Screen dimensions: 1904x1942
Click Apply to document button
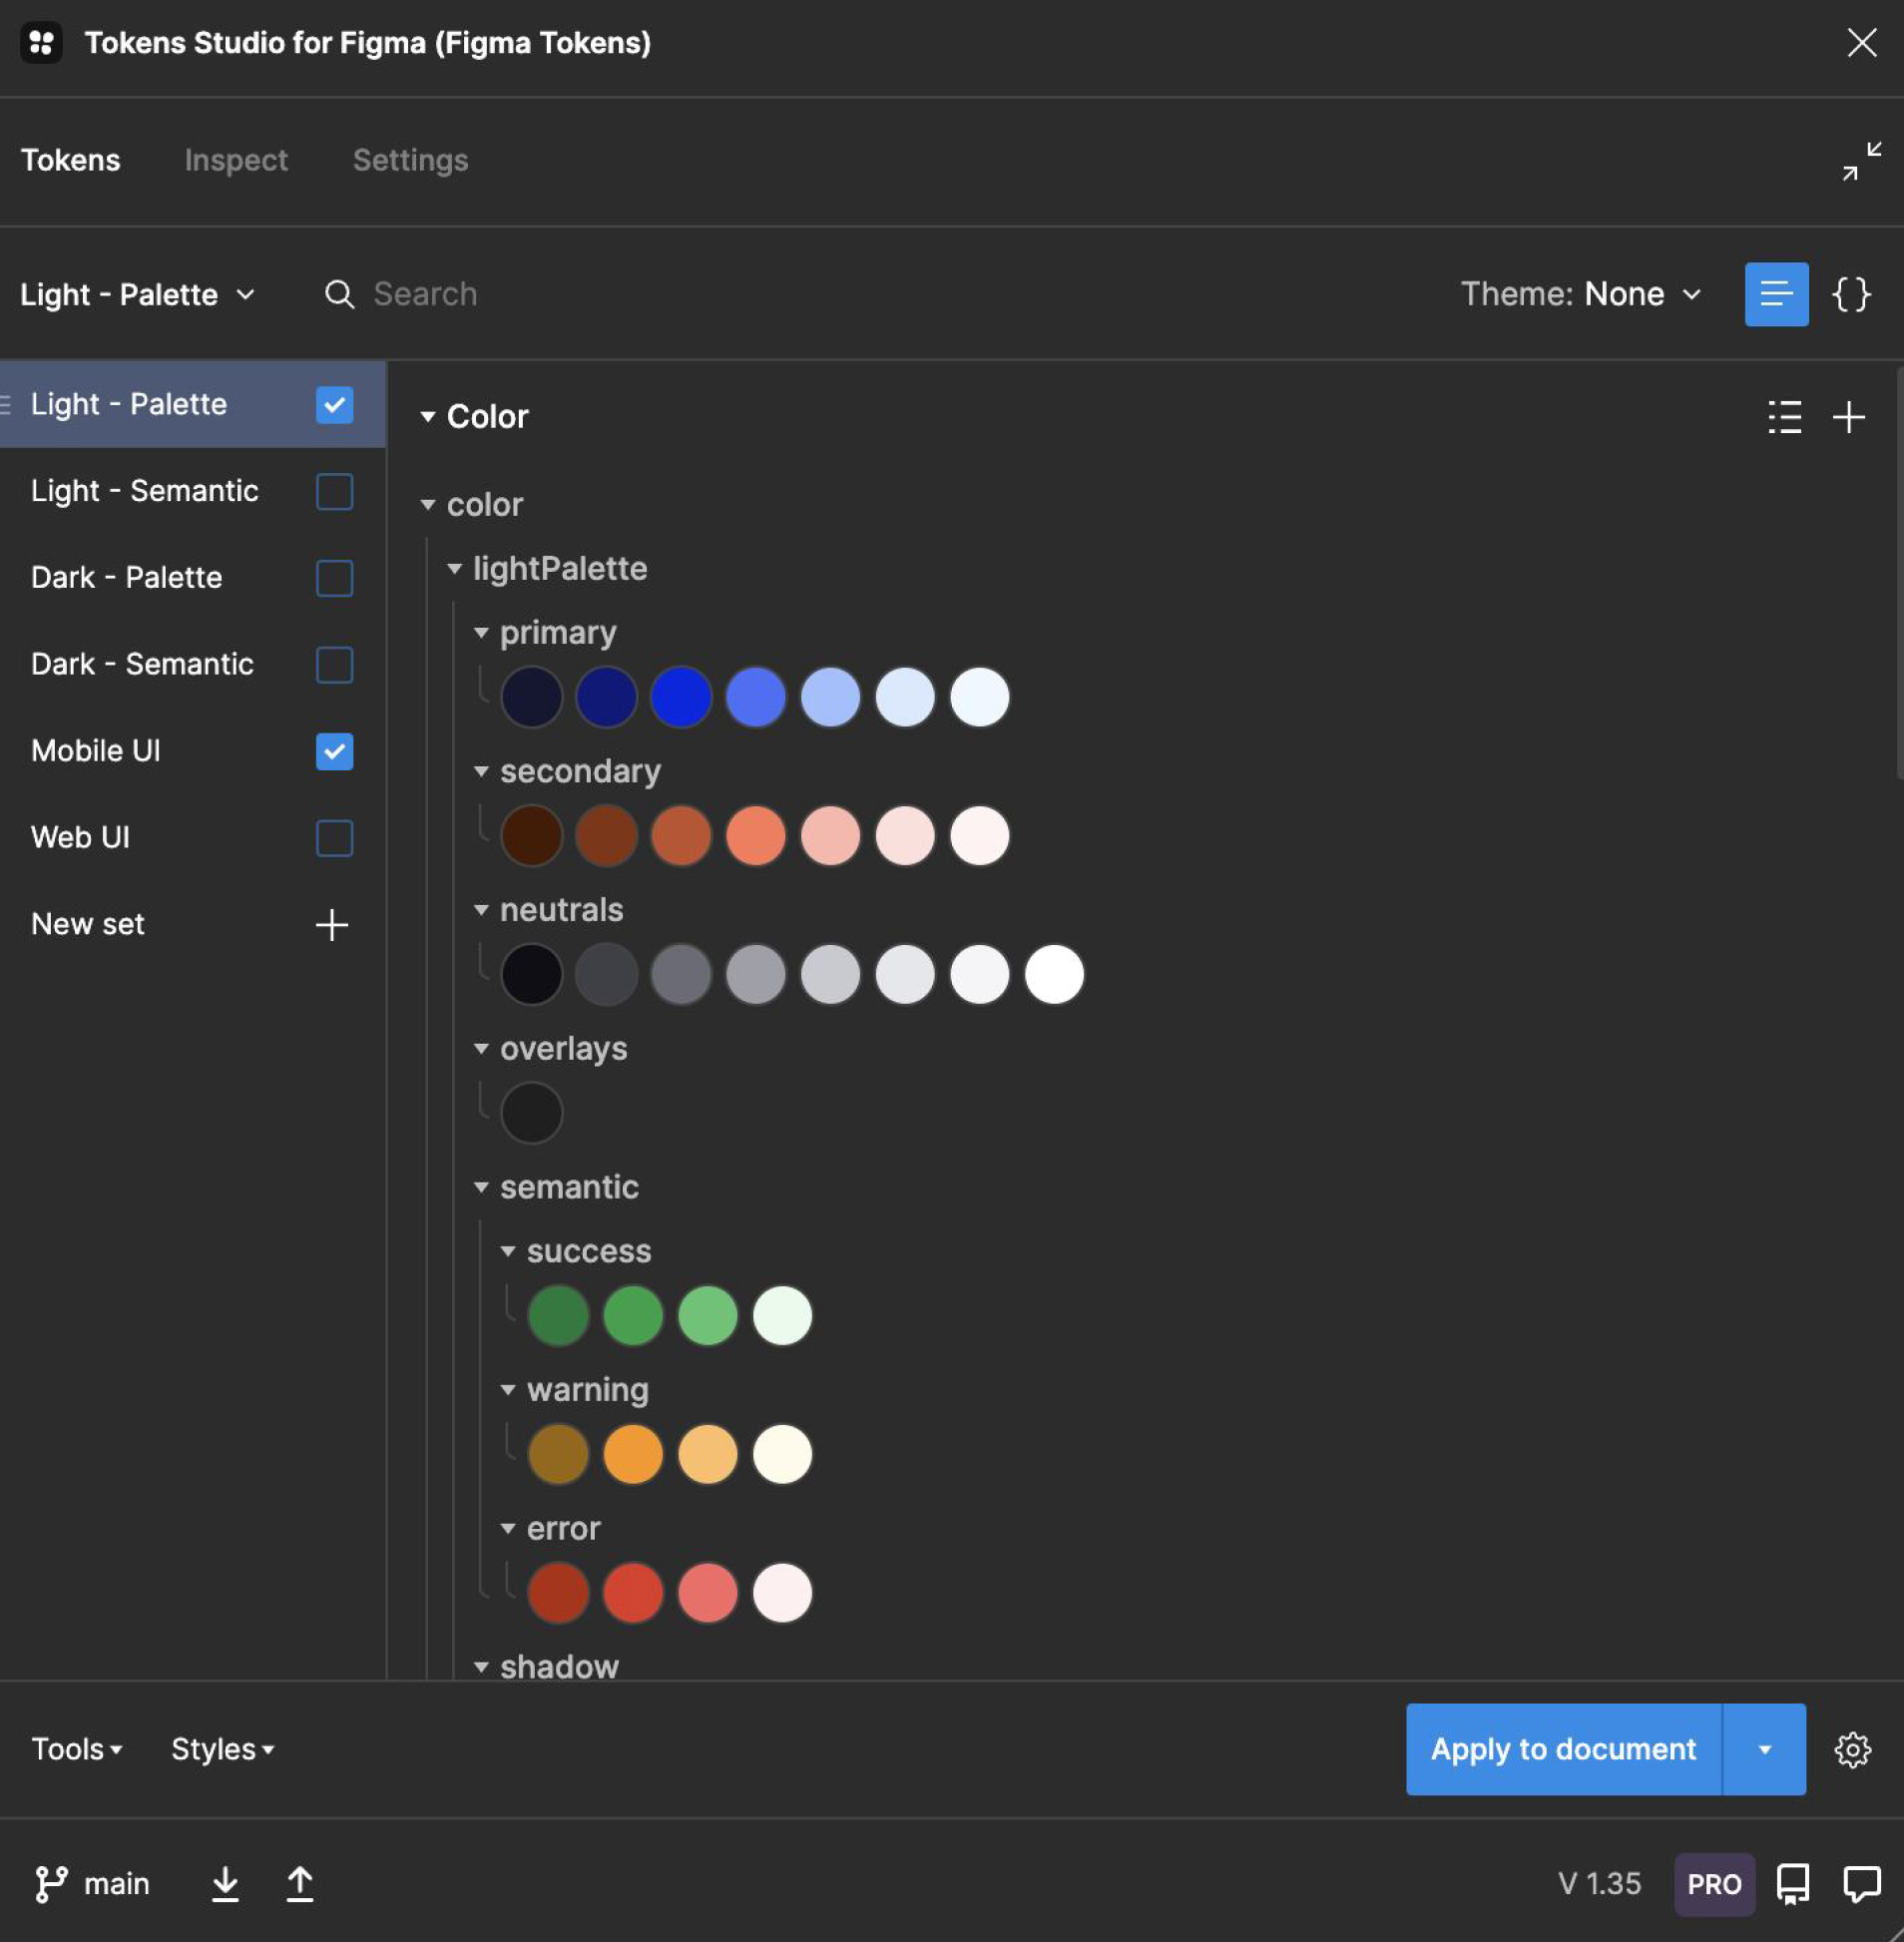coord(1563,1750)
